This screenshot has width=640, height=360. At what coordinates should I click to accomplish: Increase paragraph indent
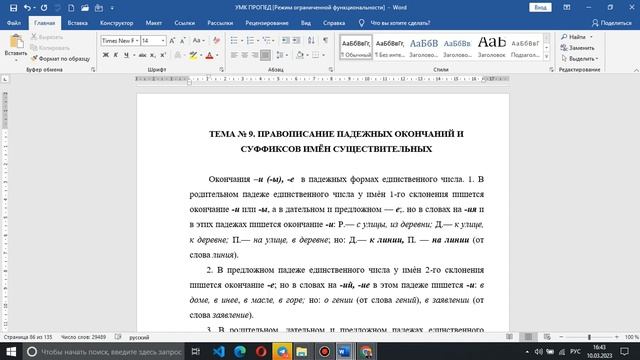296,40
